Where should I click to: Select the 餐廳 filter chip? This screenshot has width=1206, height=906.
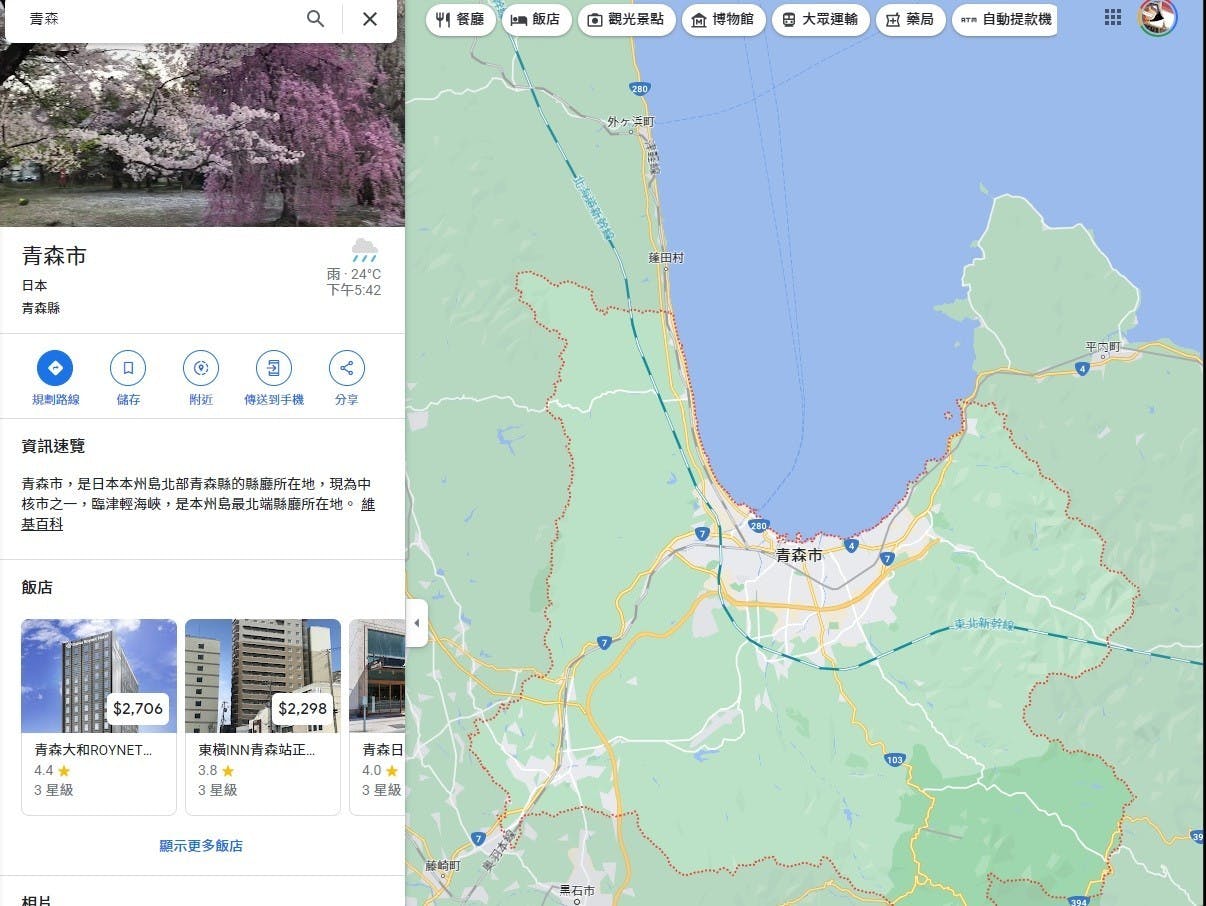coord(461,19)
